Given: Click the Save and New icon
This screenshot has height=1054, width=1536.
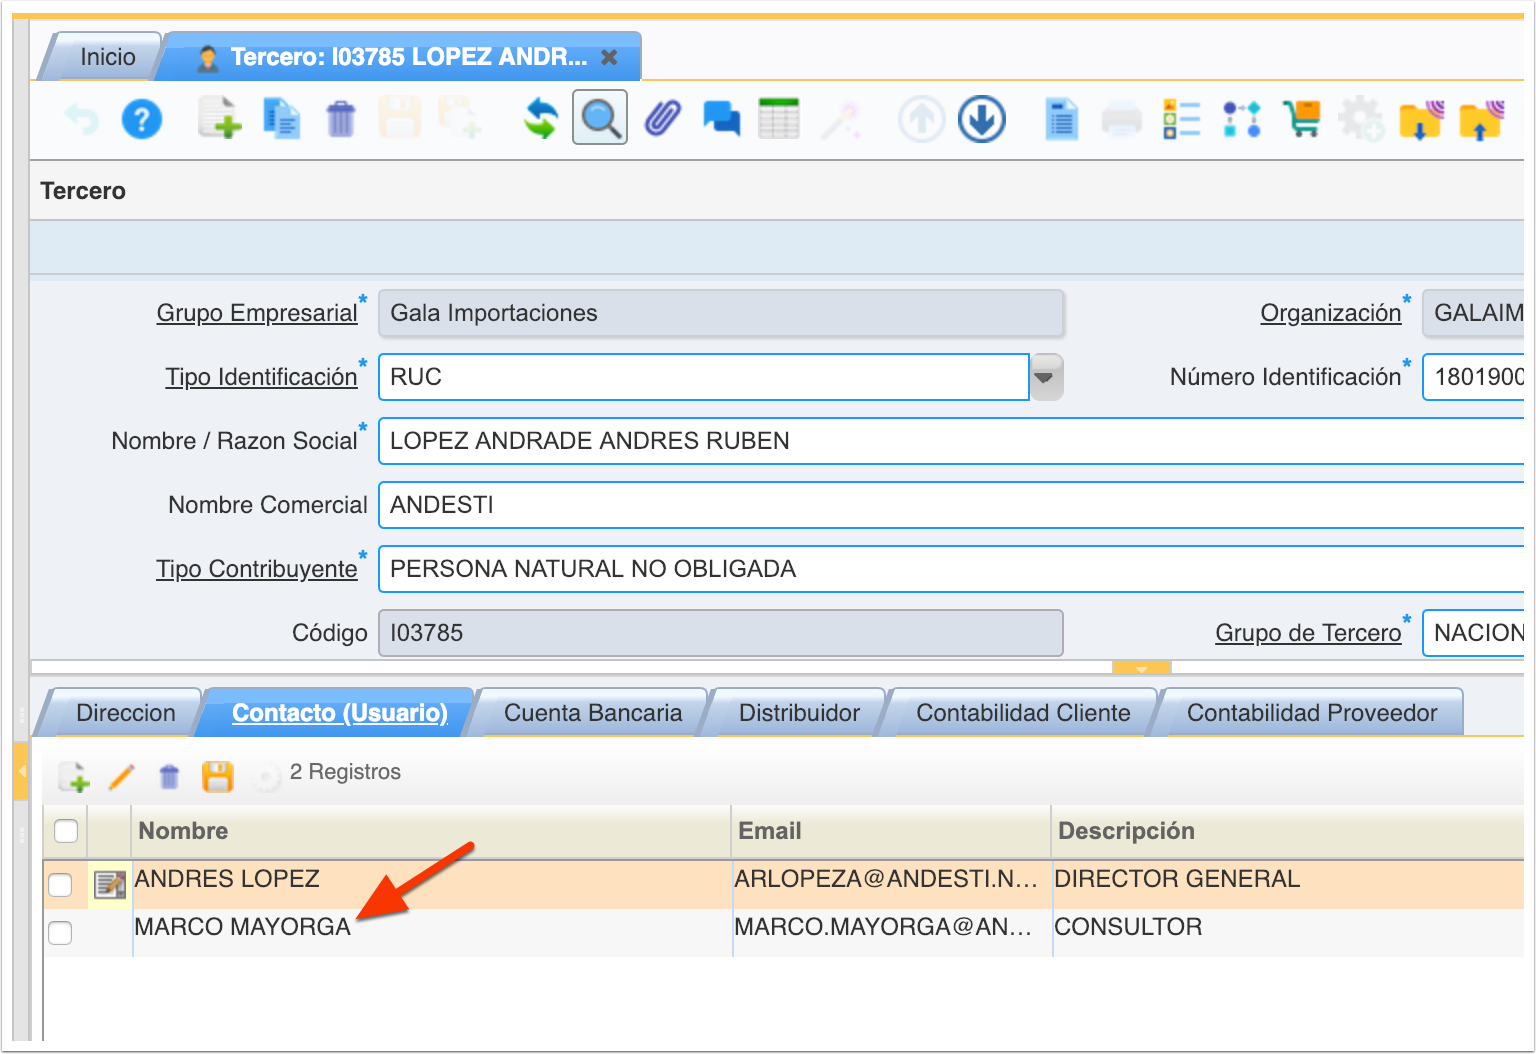Looking at the screenshot, I should [x=460, y=118].
